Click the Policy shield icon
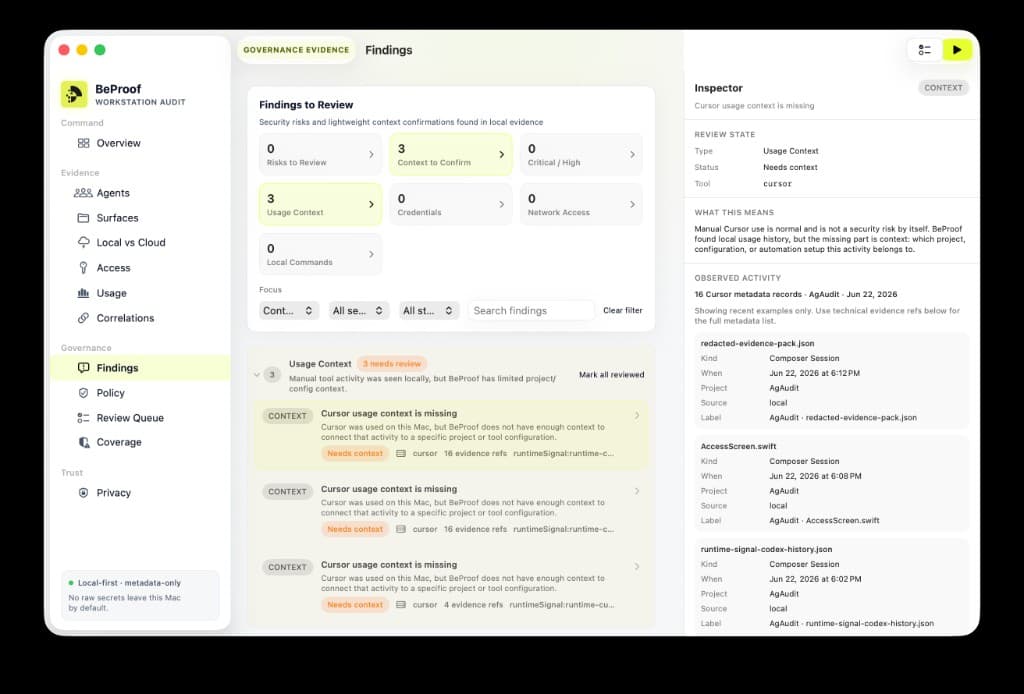Screen dimensions: 1024x694 click(84, 393)
